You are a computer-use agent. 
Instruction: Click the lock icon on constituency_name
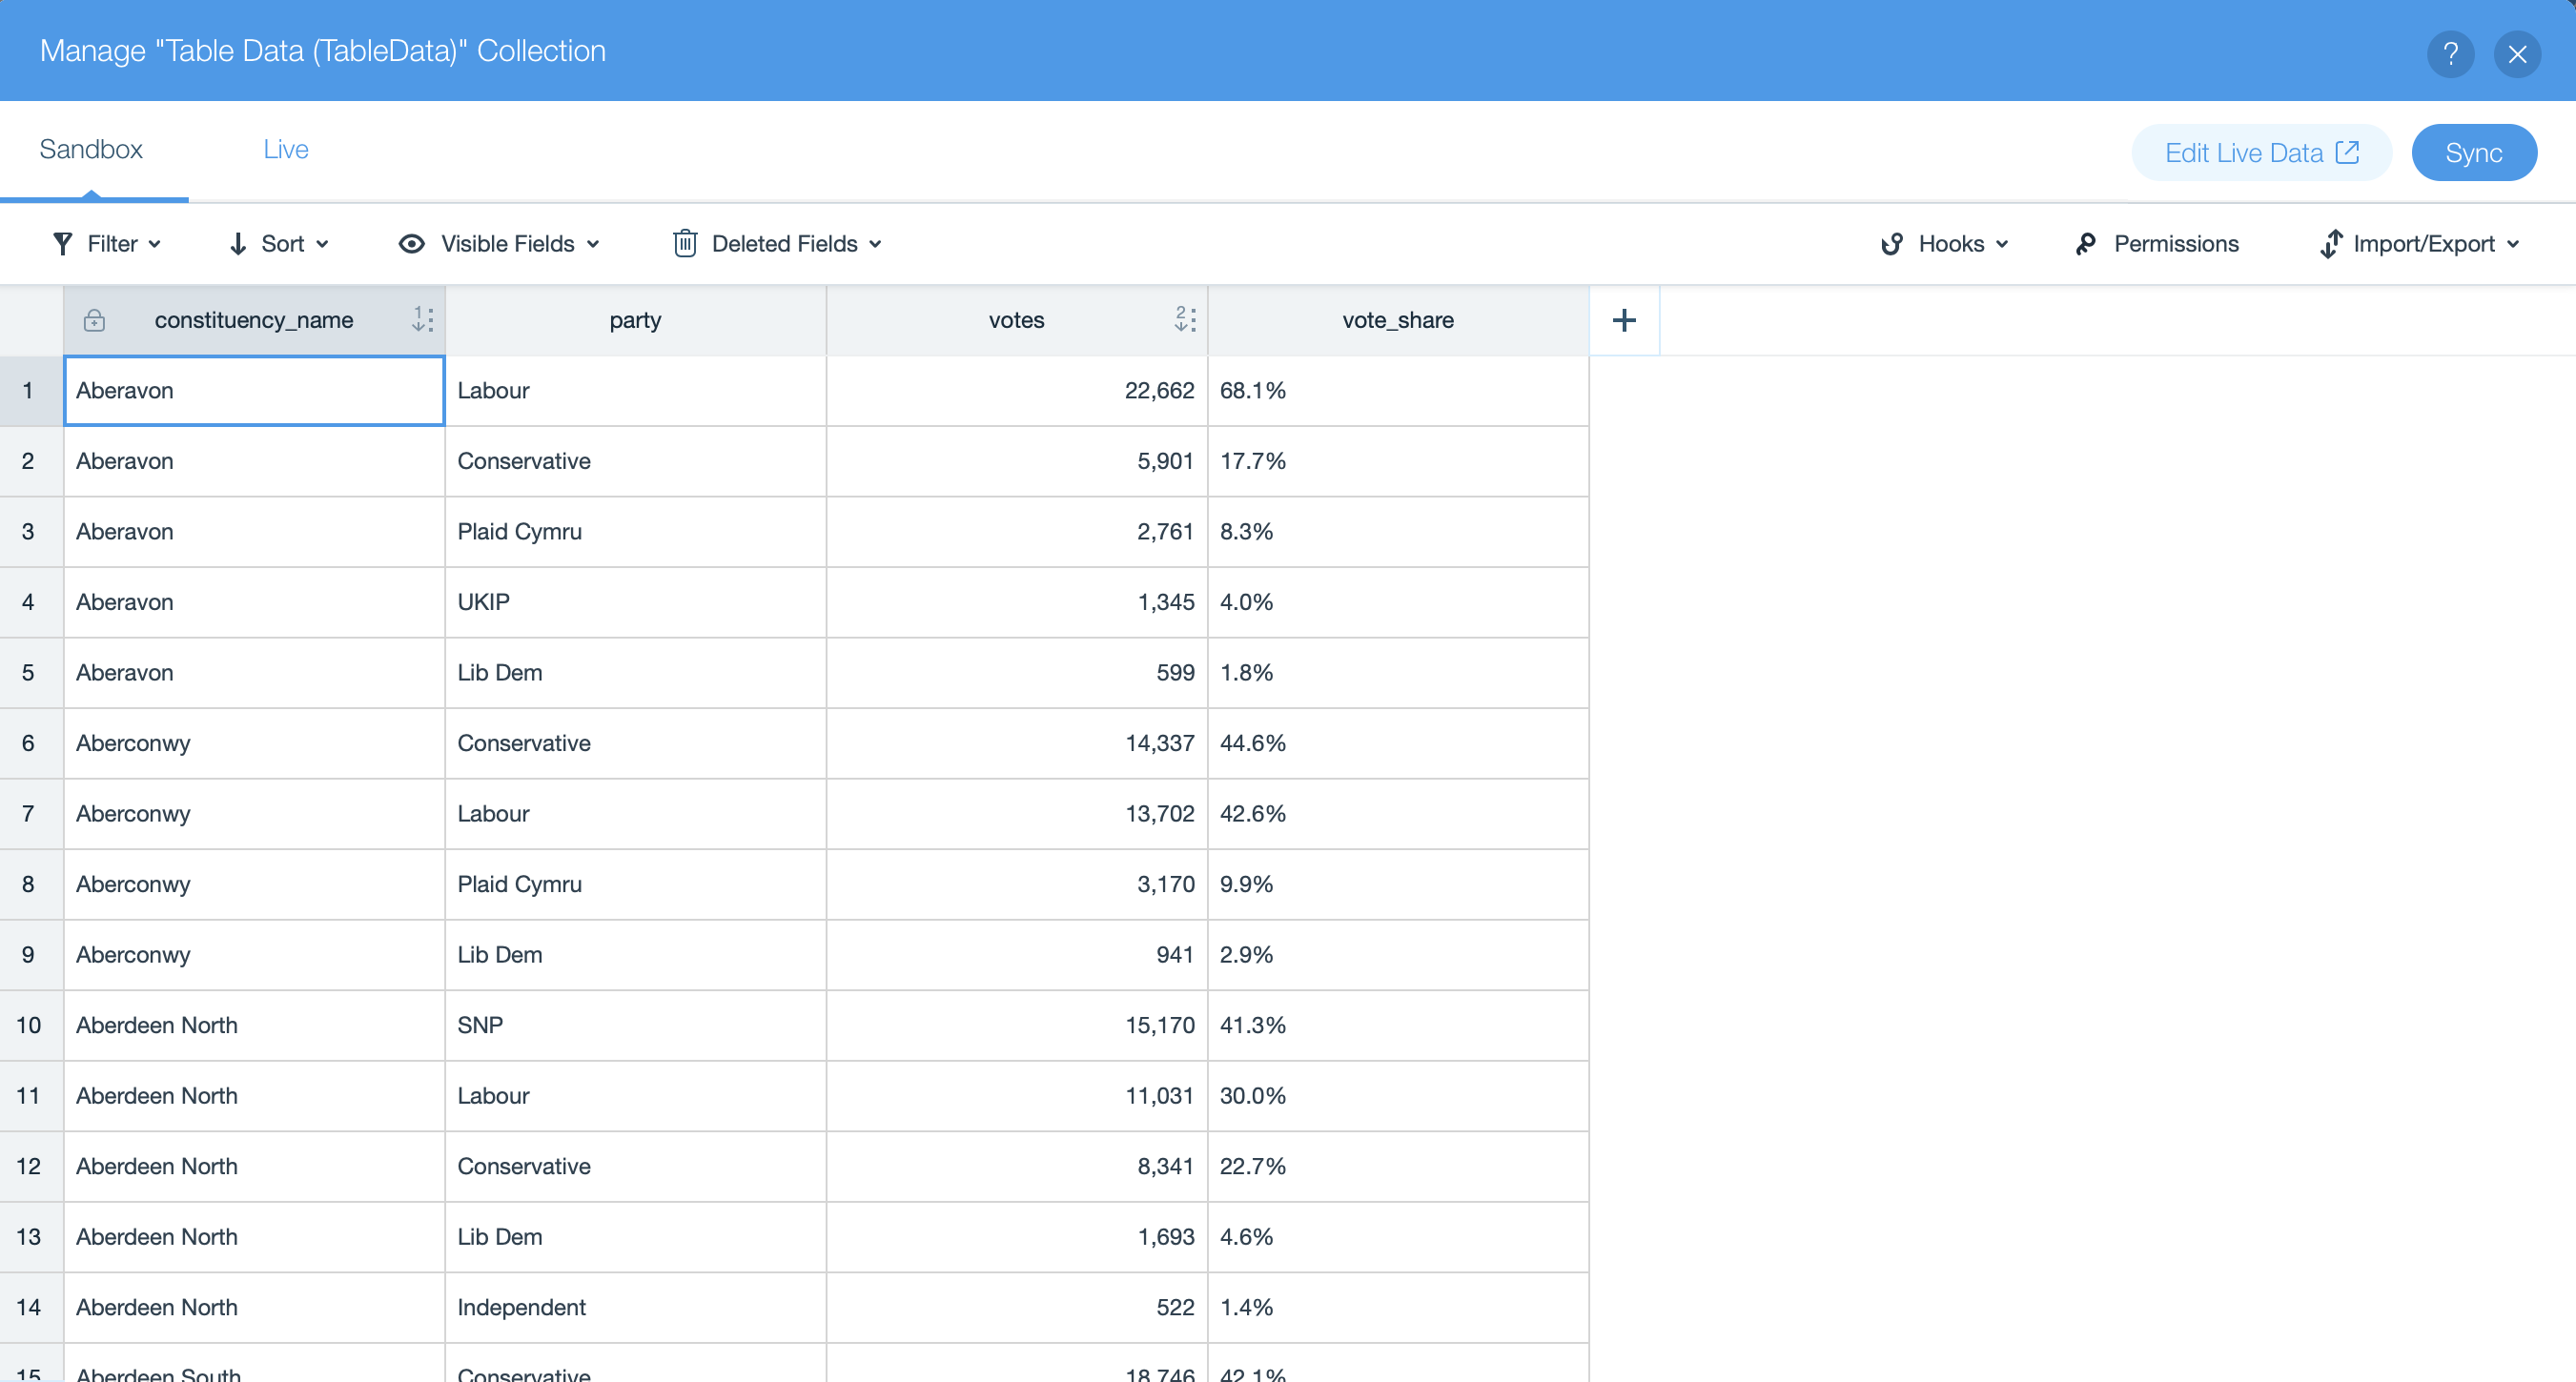pos(94,320)
